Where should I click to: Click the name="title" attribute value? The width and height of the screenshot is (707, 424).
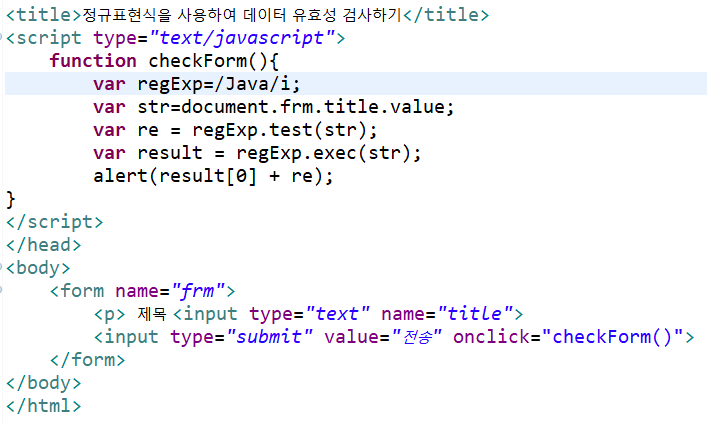tap(476, 314)
